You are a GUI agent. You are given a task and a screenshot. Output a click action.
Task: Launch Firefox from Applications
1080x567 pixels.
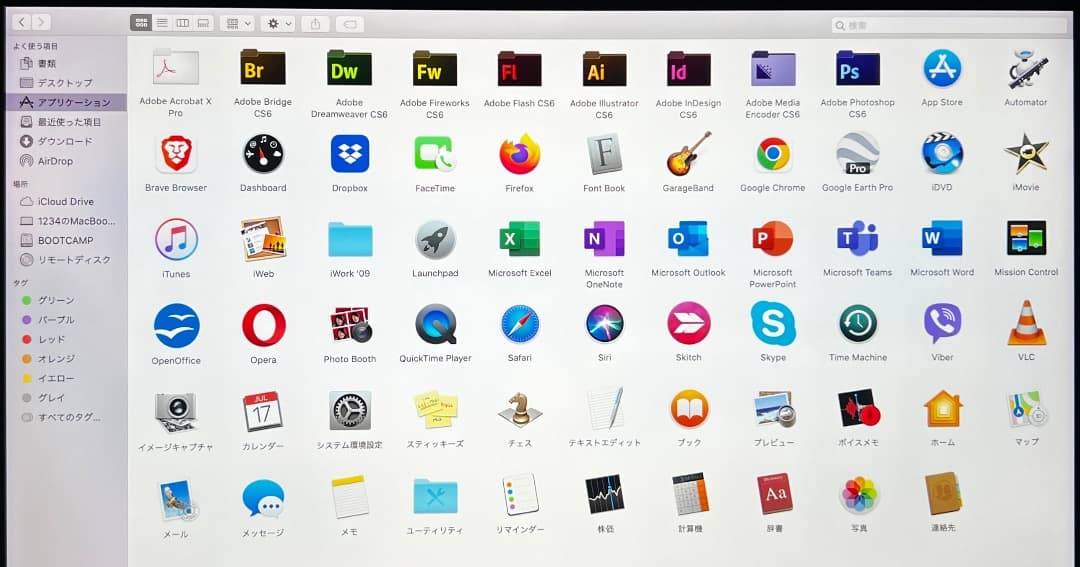tap(519, 155)
